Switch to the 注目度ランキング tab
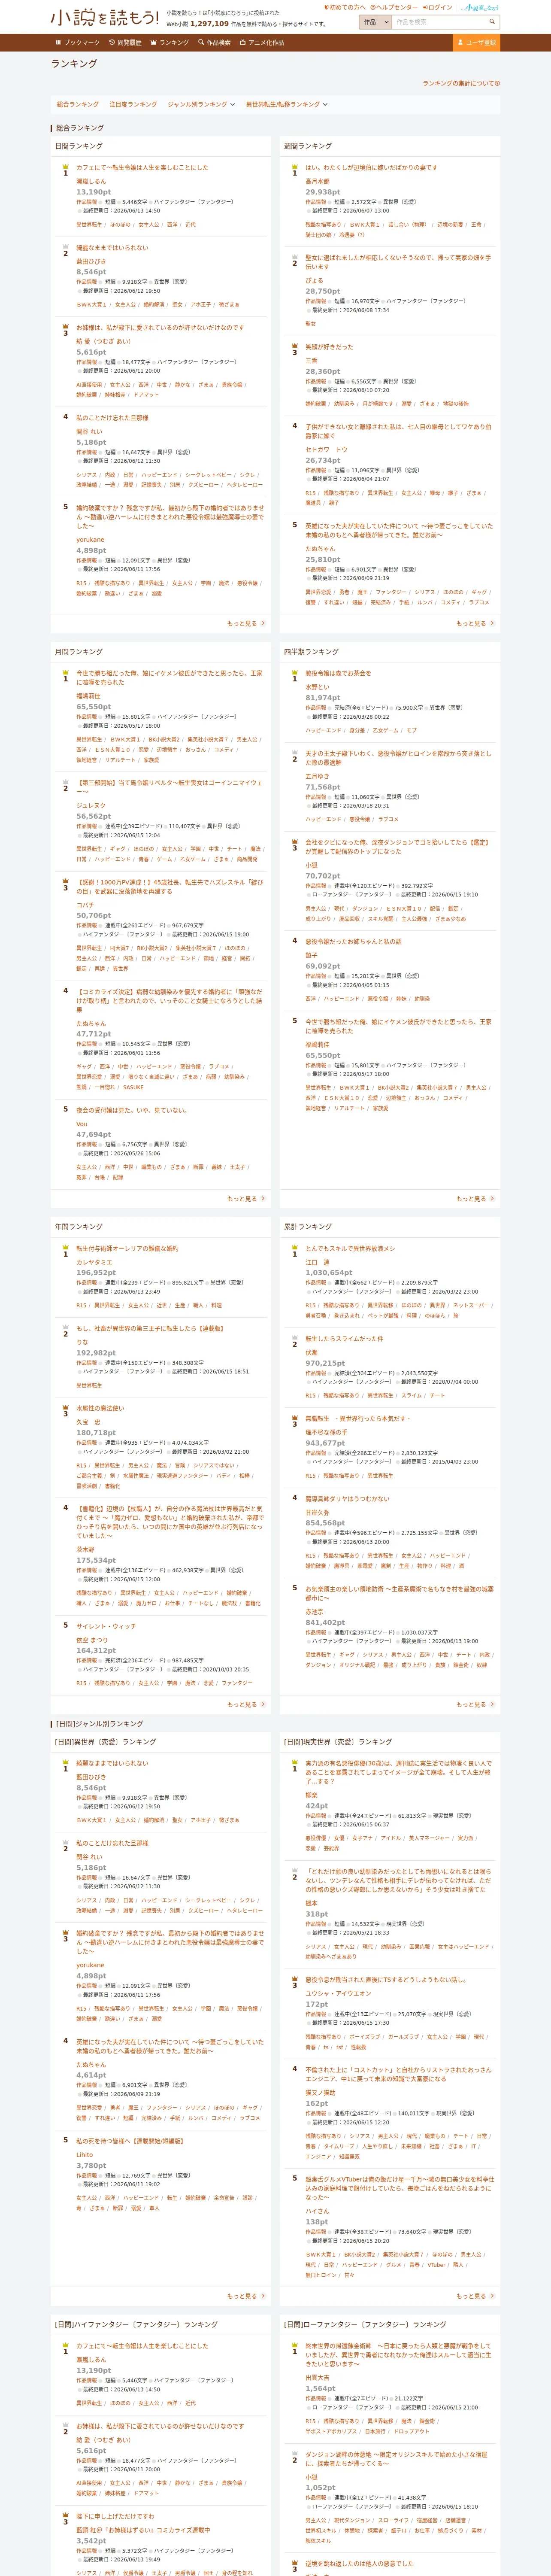This screenshot has height=2576, width=551. (133, 104)
